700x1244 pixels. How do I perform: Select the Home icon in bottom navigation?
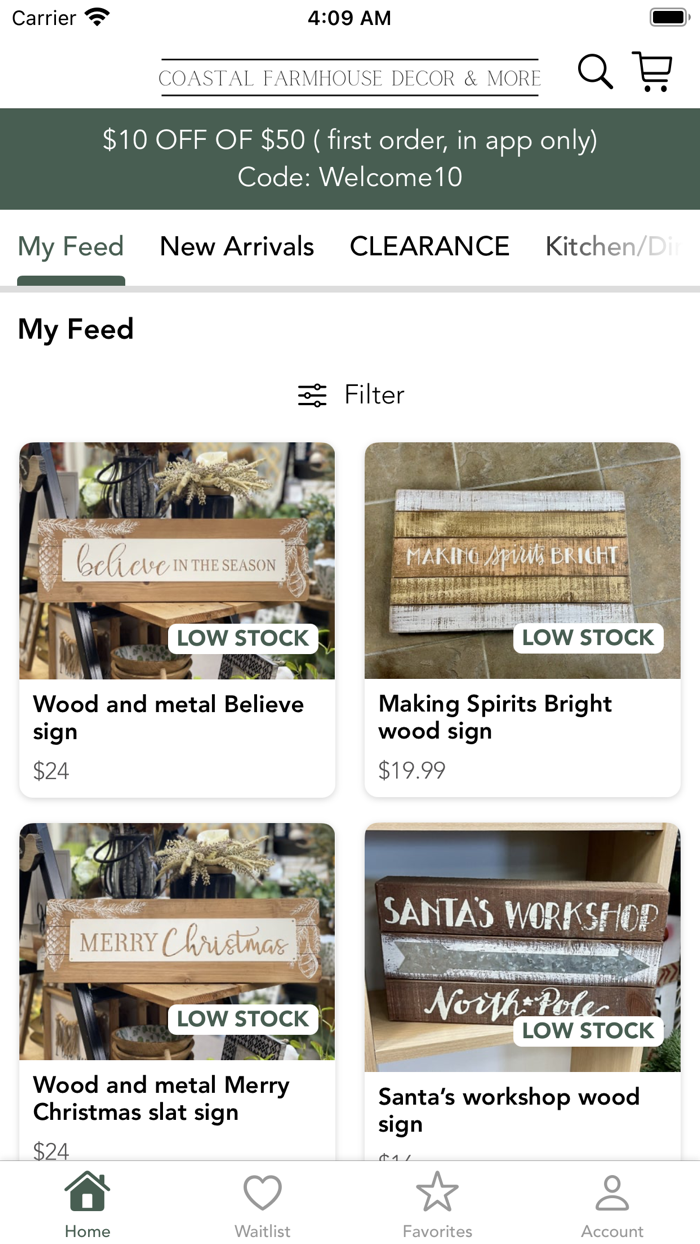pos(87,1192)
